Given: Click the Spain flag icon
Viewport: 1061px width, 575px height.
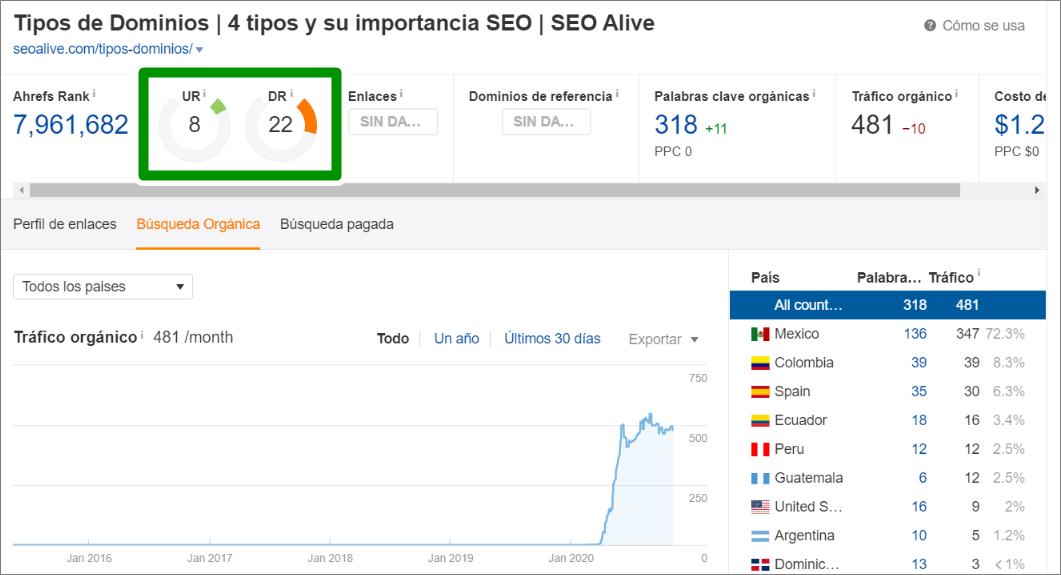Looking at the screenshot, I should pyautogui.click(x=760, y=392).
